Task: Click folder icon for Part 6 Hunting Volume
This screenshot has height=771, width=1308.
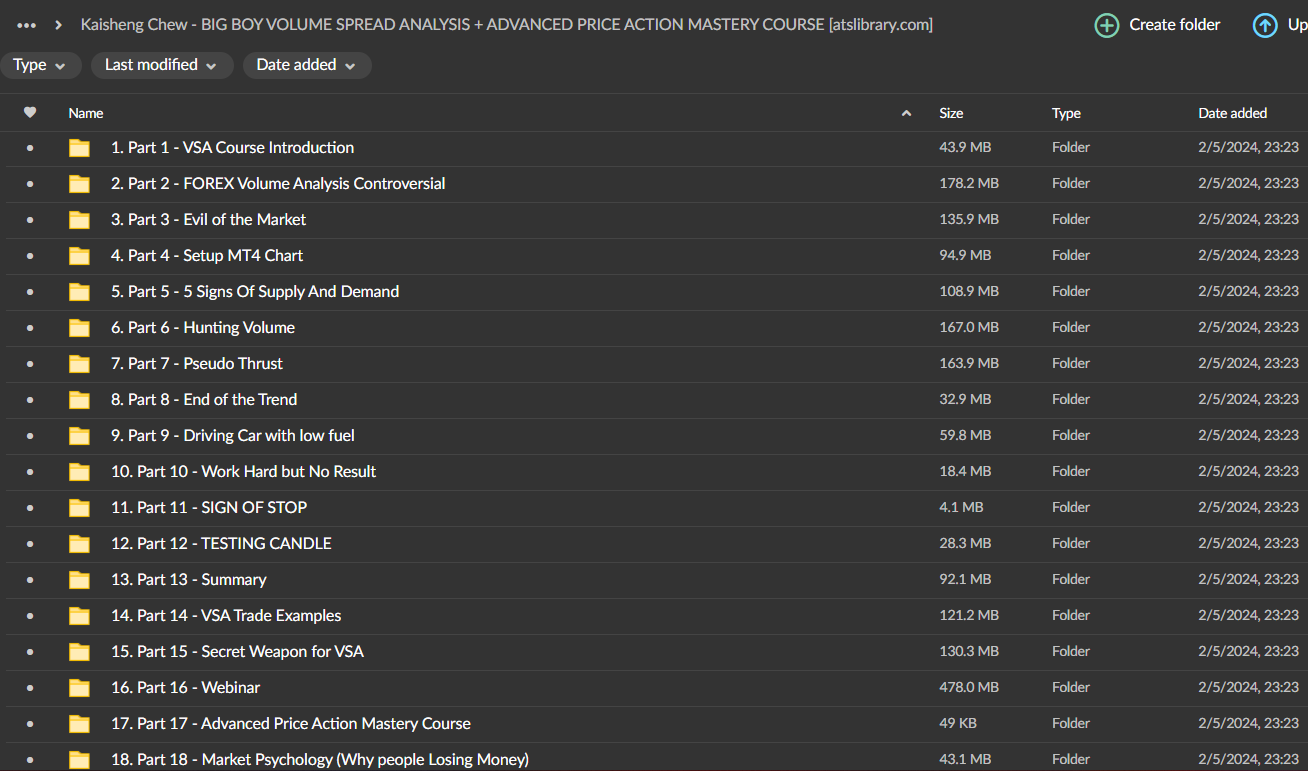Action: coord(79,328)
